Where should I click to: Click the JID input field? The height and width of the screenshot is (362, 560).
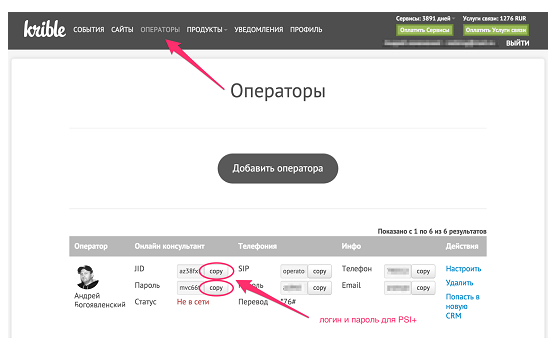click(x=190, y=271)
